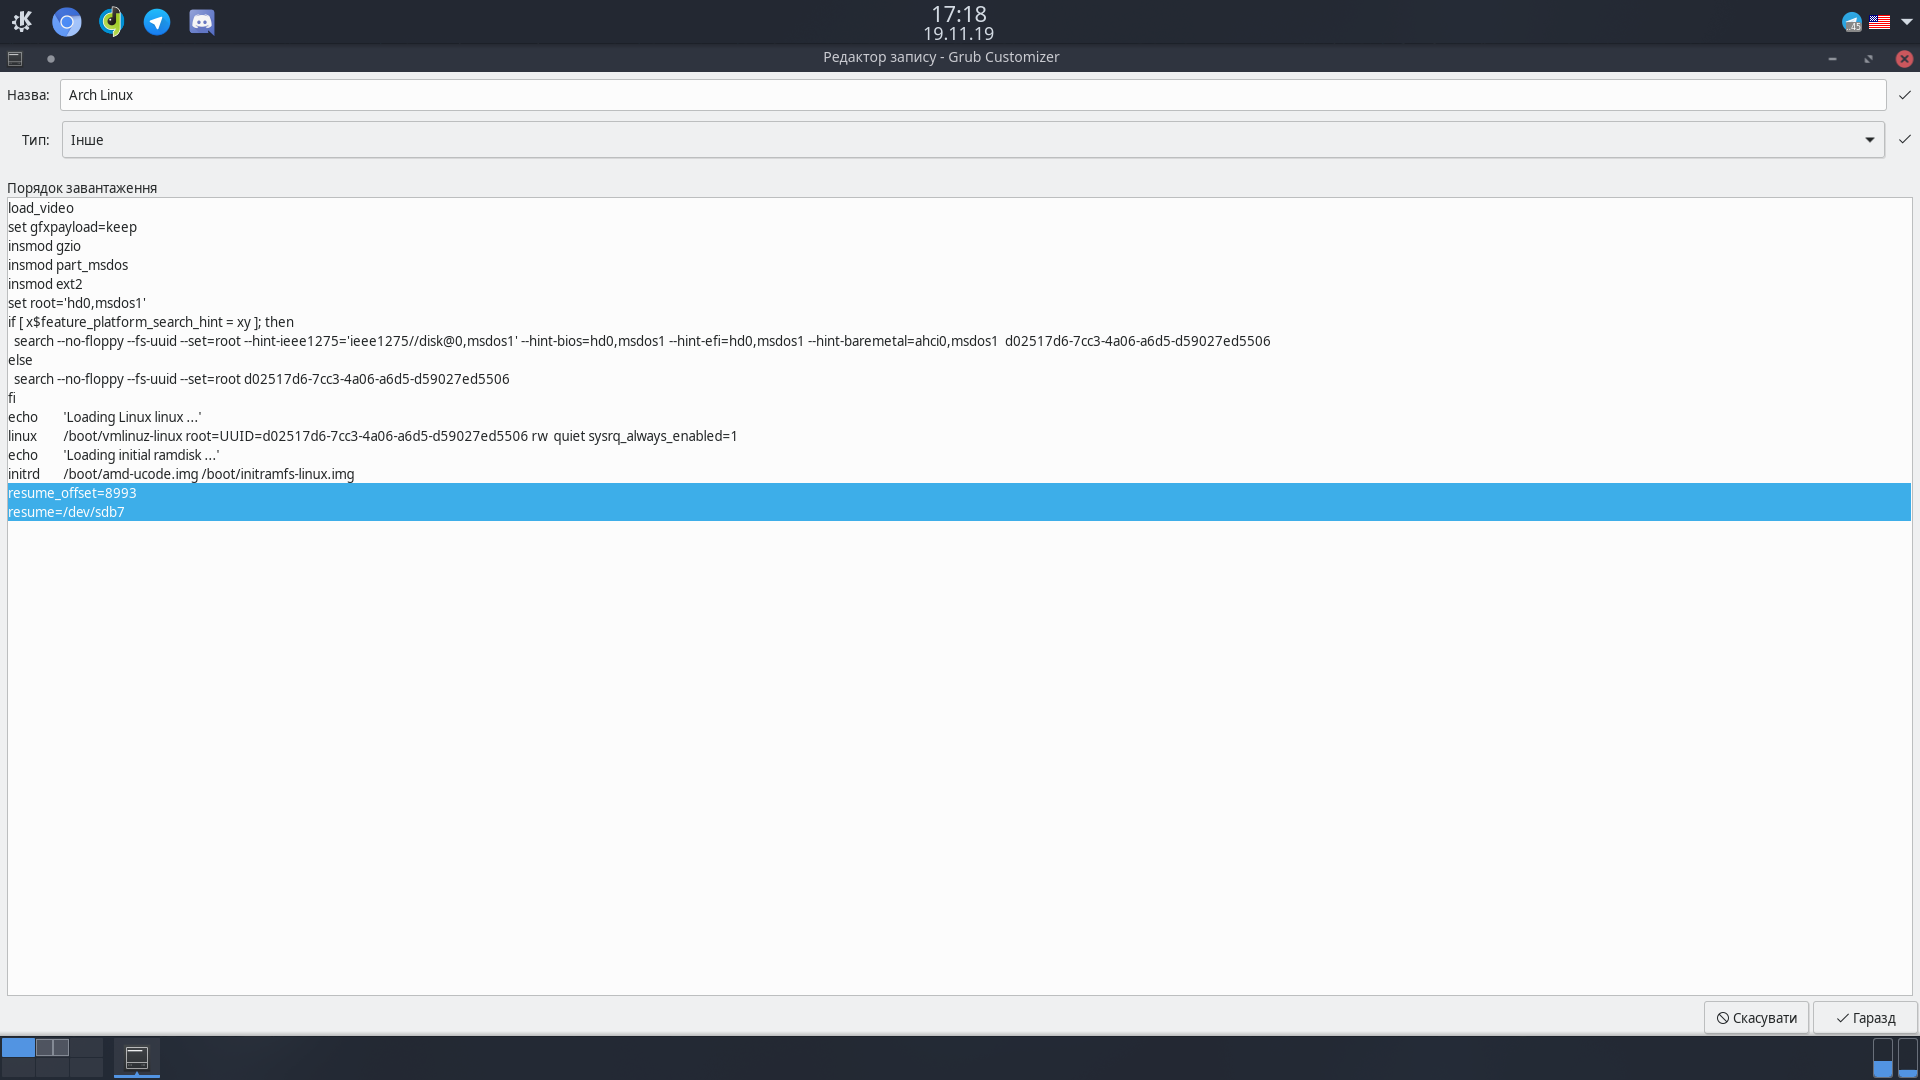Switch to the second virtual desktop in pager
The width and height of the screenshot is (1920, 1080).
52,1047
